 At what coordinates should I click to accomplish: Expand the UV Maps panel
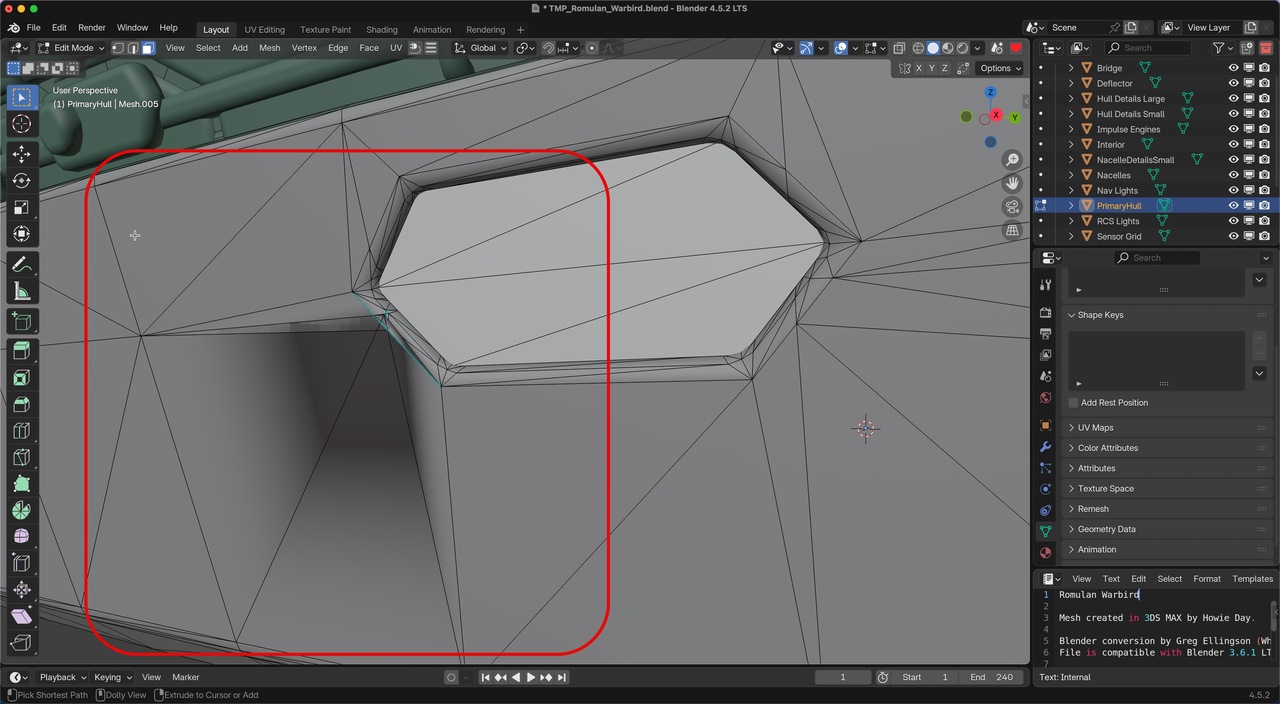1095,428
